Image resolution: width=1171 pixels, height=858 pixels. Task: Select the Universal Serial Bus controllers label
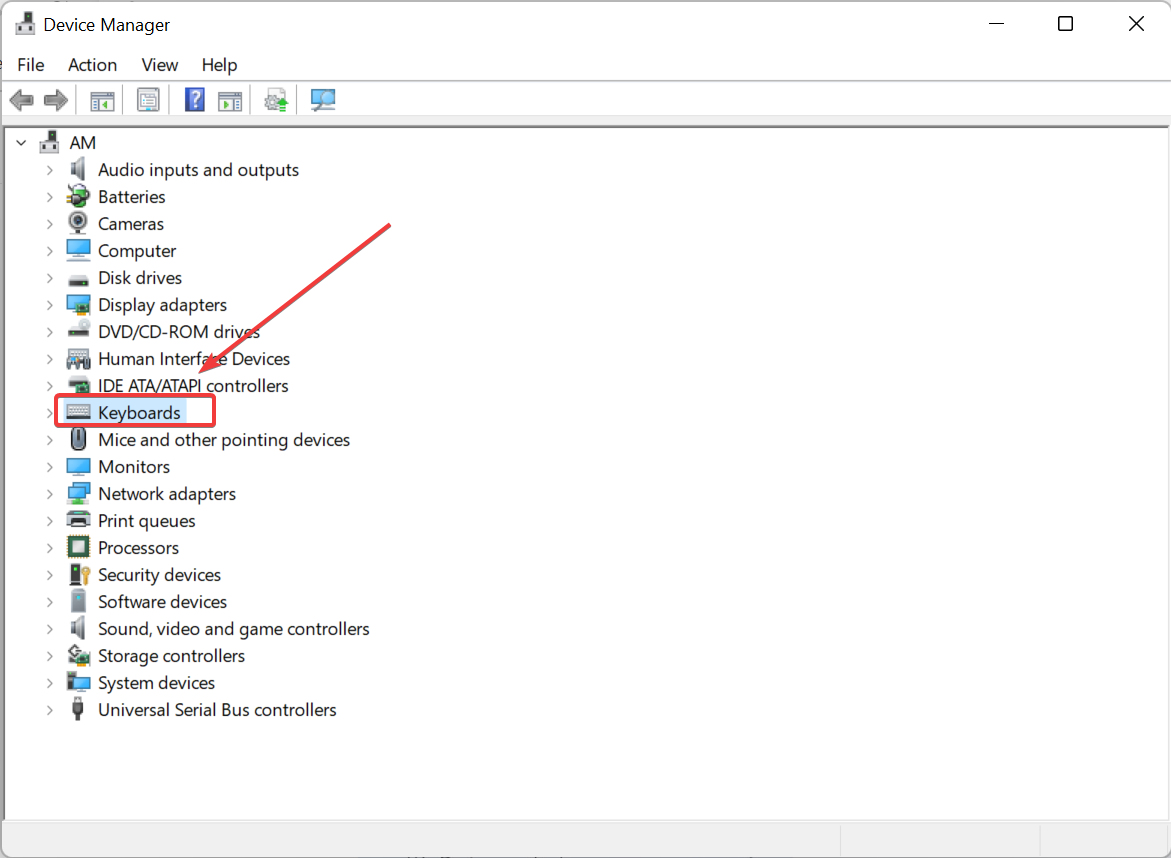pos(217,709)
